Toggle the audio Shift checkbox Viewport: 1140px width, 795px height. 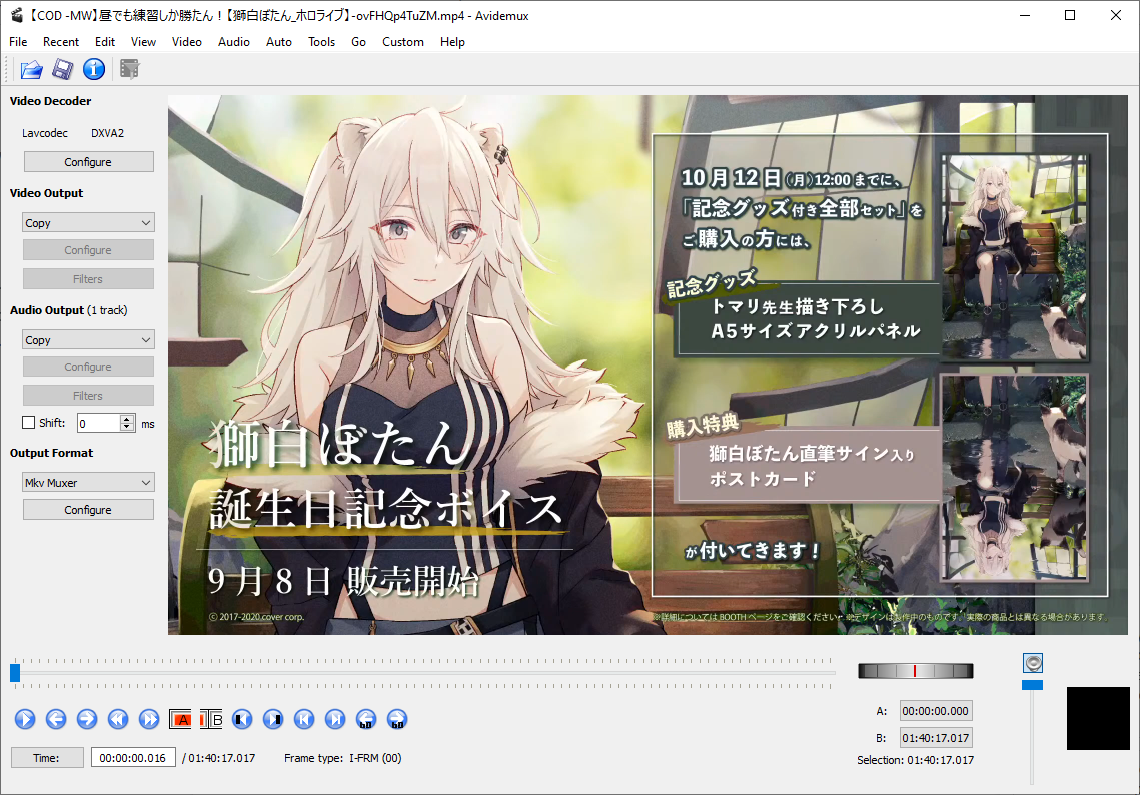click(x=29, y=423)
